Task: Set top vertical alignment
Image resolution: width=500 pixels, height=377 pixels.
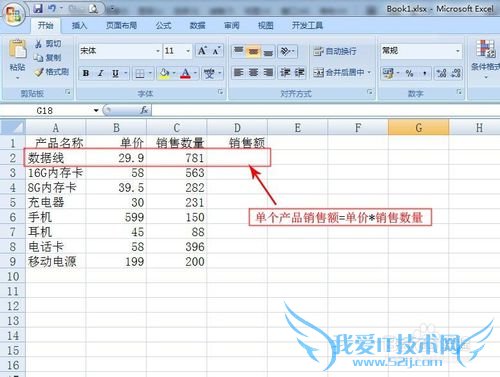Action: [239, 51]
